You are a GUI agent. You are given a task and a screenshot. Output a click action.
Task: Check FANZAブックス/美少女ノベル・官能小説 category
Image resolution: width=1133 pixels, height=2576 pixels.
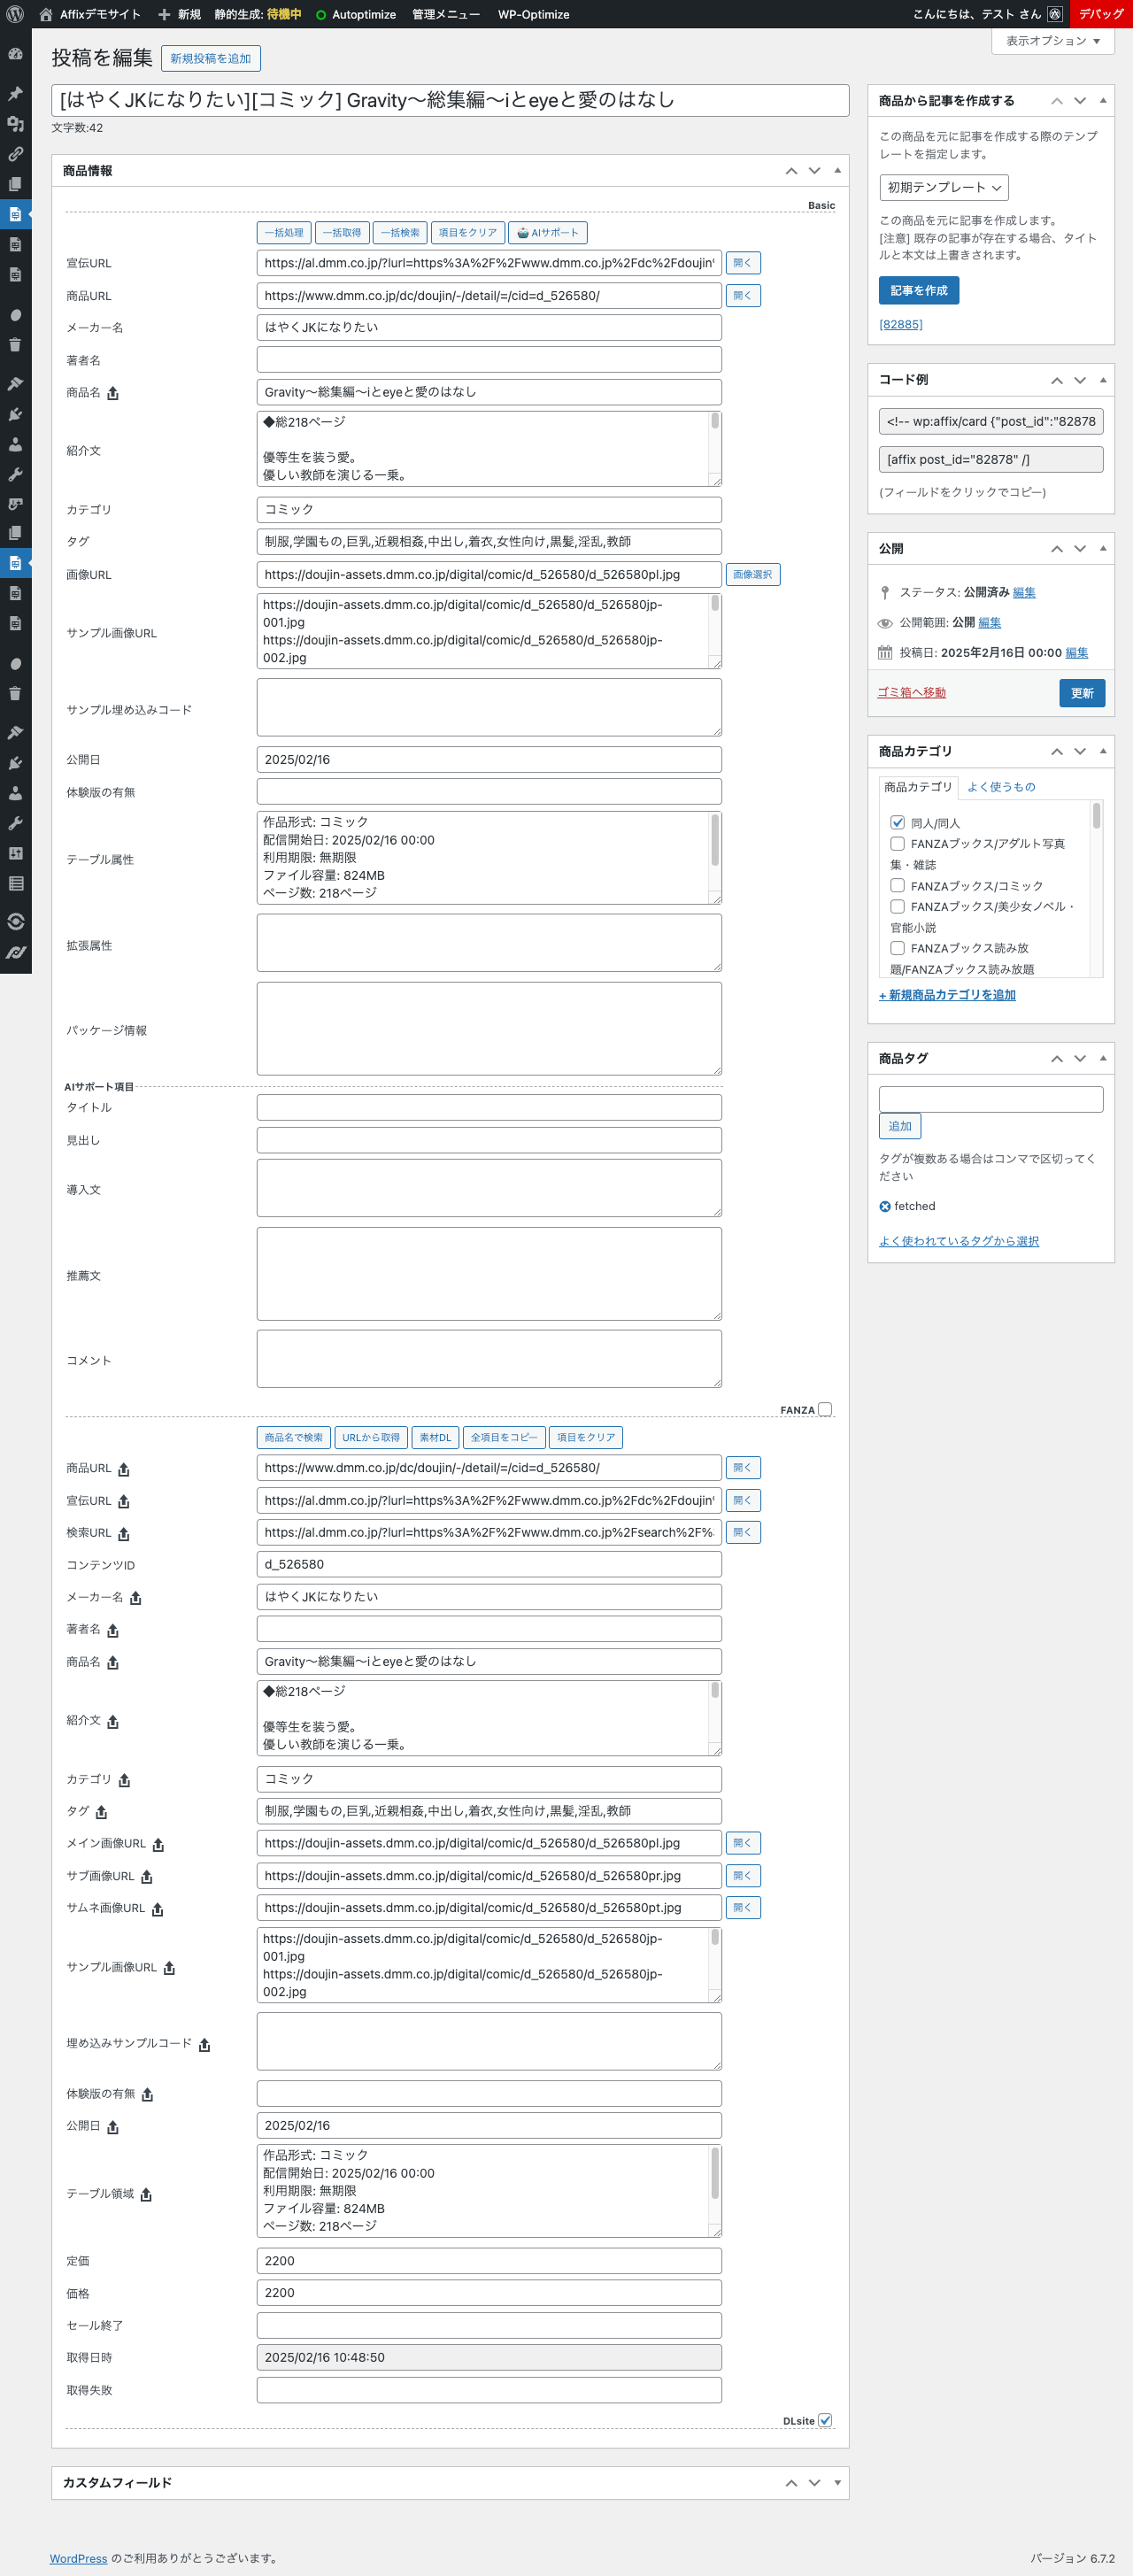coord(897,907)
